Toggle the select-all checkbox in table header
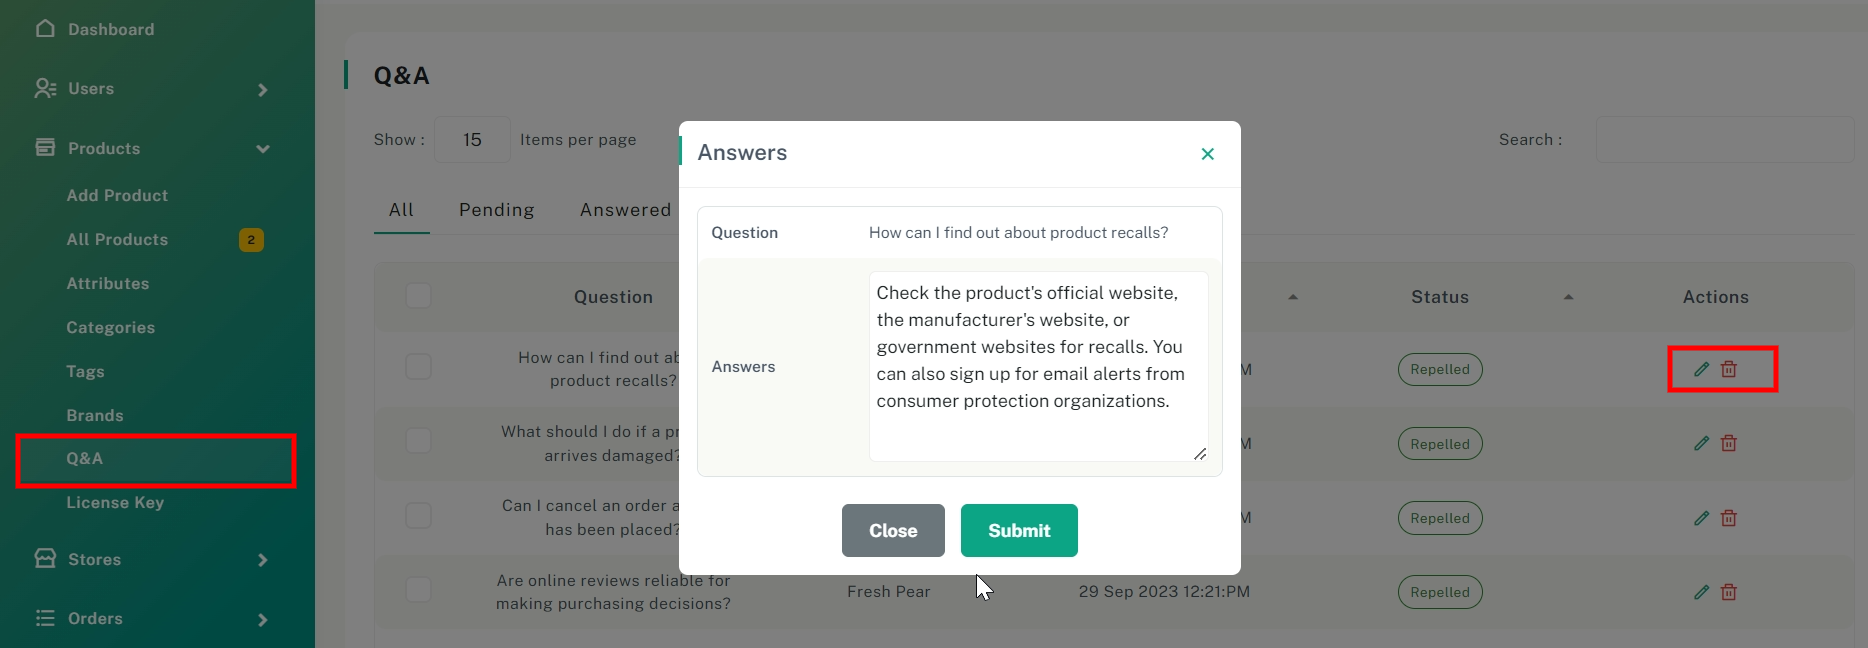Viewport: 1868px width, 648px height. (418, 296)
